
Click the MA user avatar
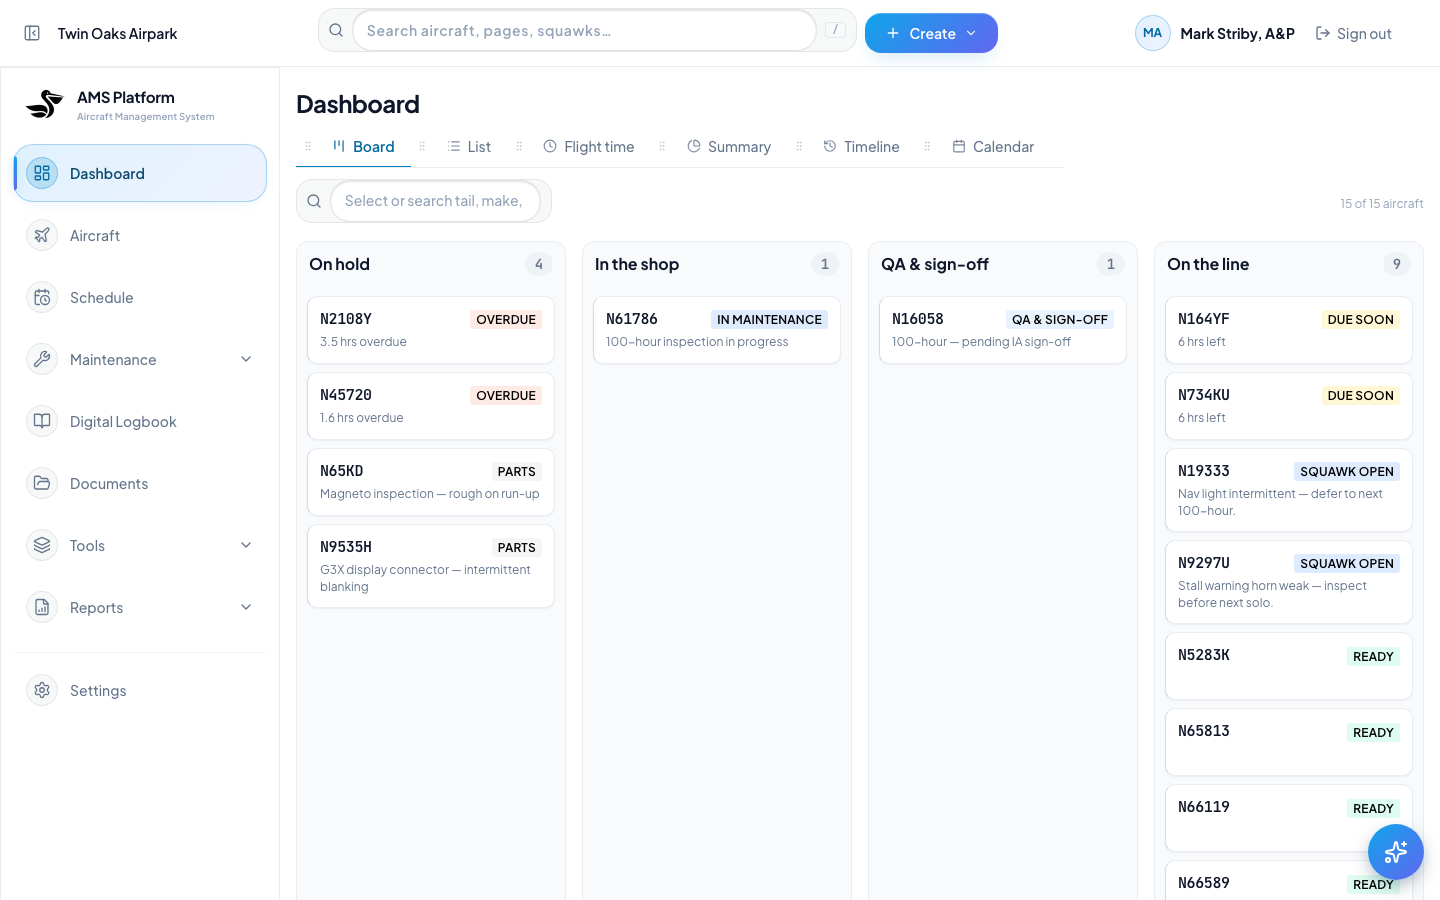[x=1153, y=33]
